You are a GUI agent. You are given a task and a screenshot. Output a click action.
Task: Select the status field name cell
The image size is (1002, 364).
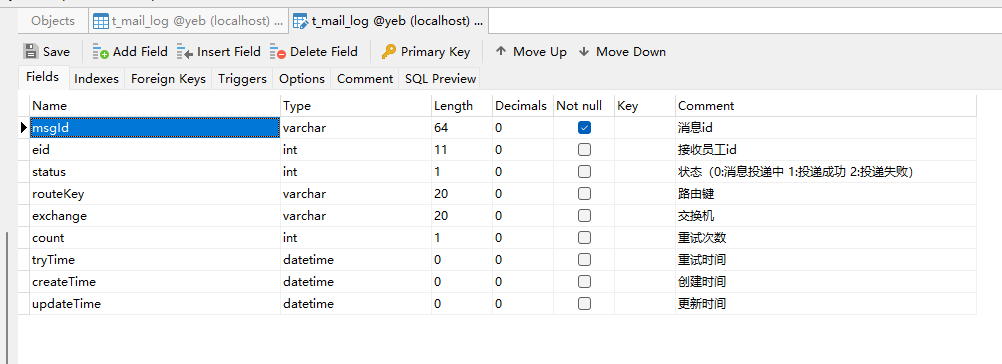click(x=155, y=172)
